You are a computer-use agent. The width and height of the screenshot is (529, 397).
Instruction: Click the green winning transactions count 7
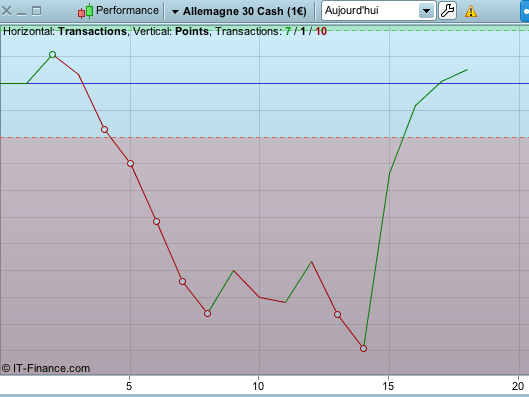(288, 31)
